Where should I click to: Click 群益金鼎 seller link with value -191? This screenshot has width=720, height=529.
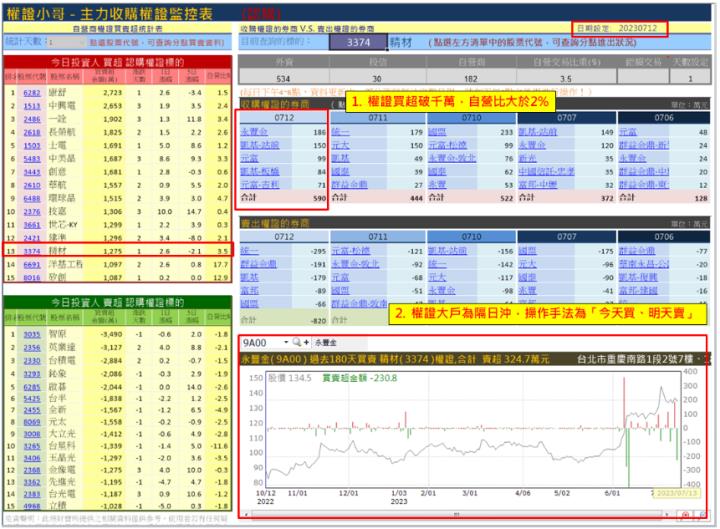point(259,264)
